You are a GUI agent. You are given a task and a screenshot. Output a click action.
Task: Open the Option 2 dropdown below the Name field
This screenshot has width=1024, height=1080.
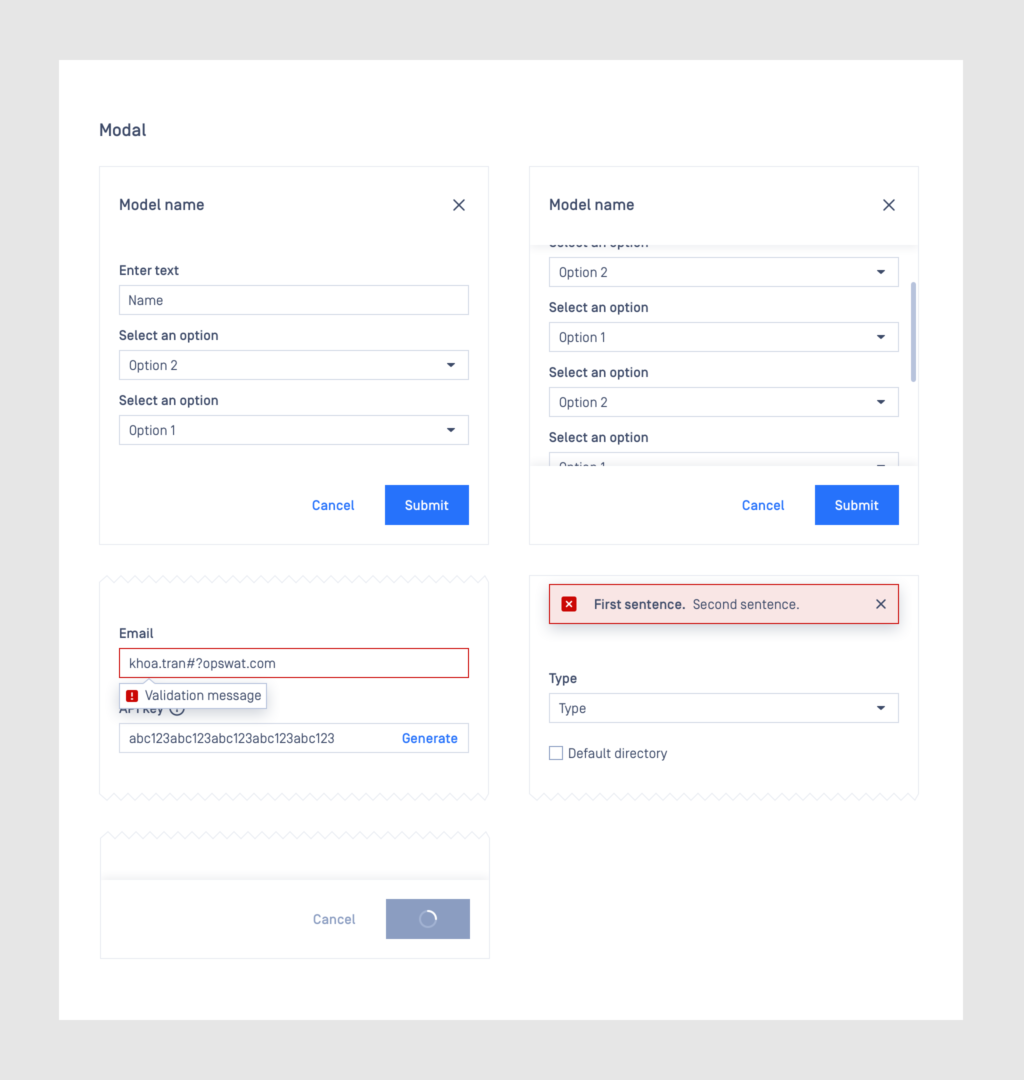[294, 365]
